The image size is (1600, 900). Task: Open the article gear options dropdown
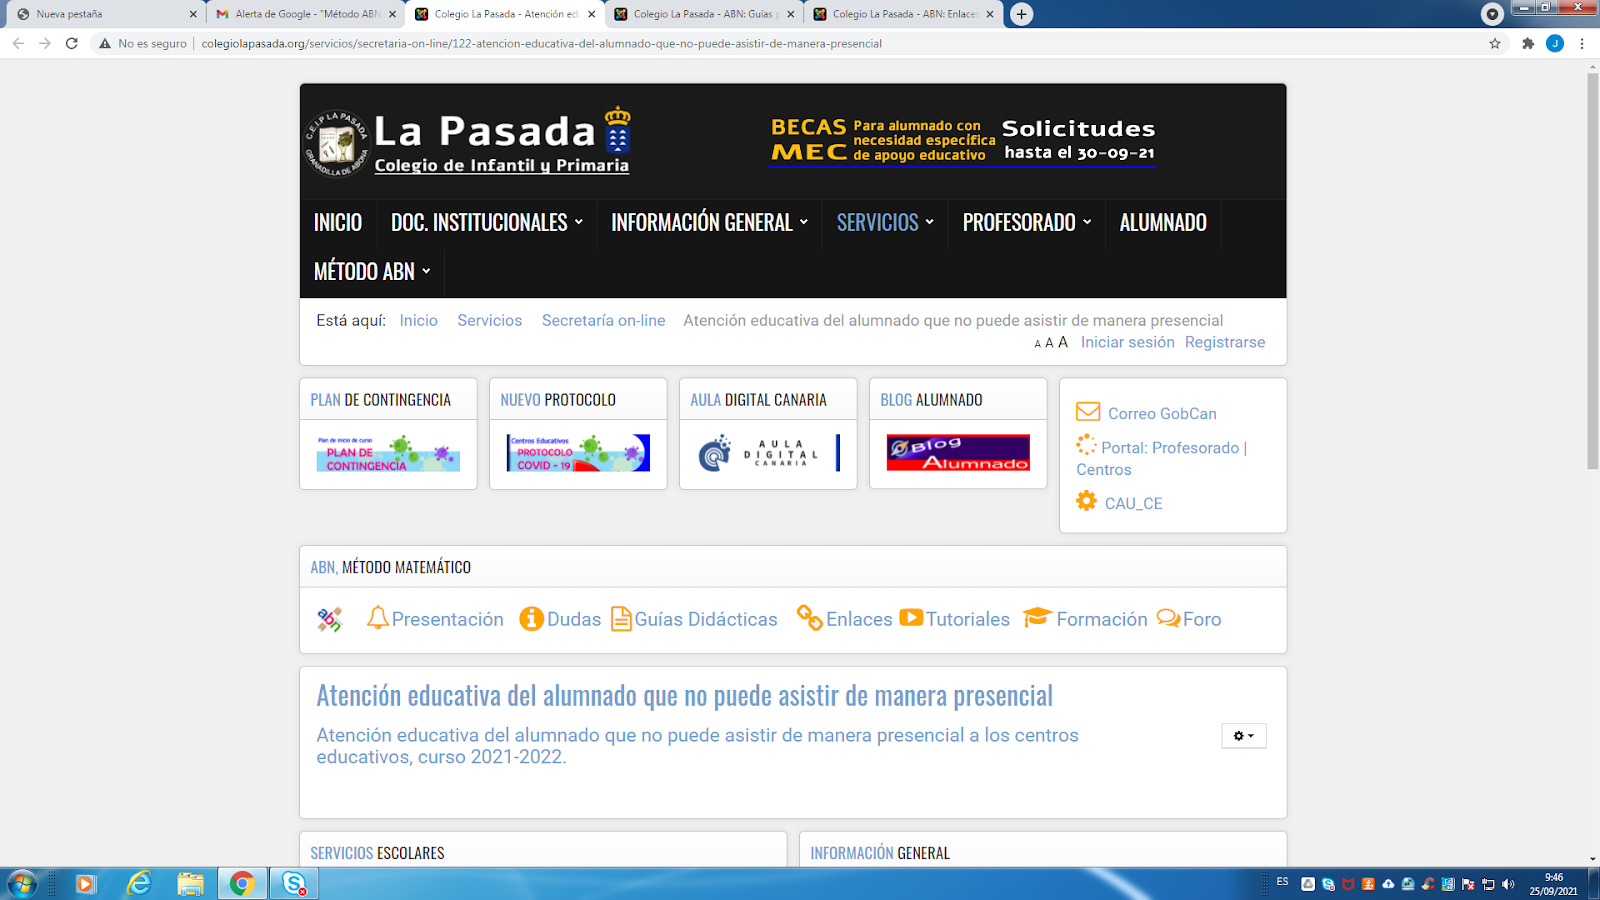coord(1244,736)
